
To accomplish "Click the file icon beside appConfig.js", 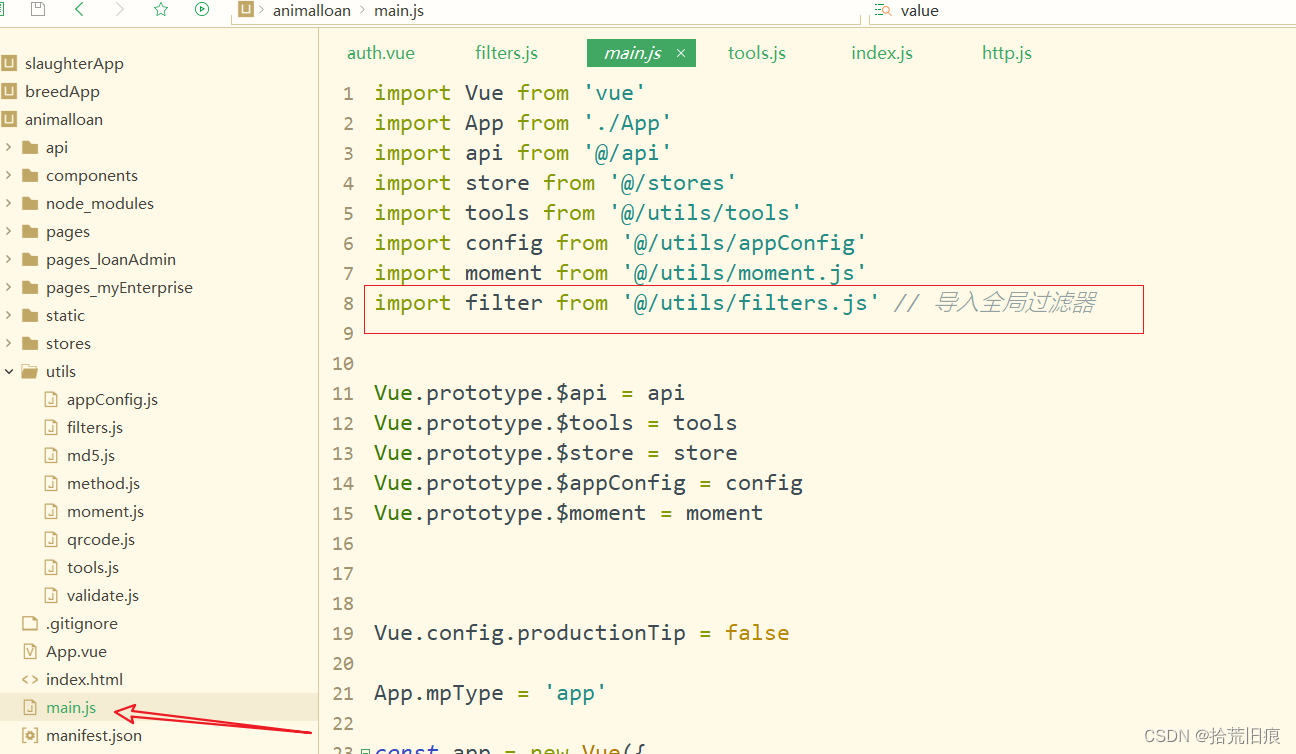I will [51, 399].
